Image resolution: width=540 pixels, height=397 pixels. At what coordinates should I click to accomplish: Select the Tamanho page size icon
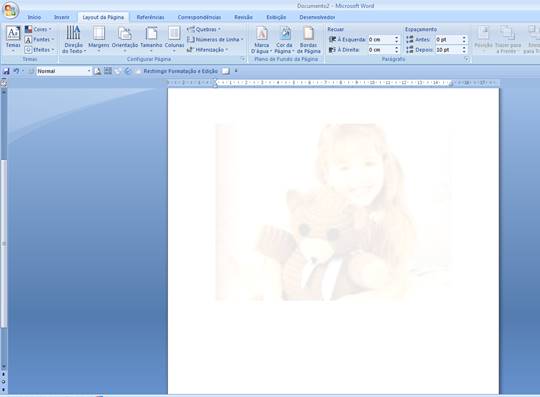151,34
